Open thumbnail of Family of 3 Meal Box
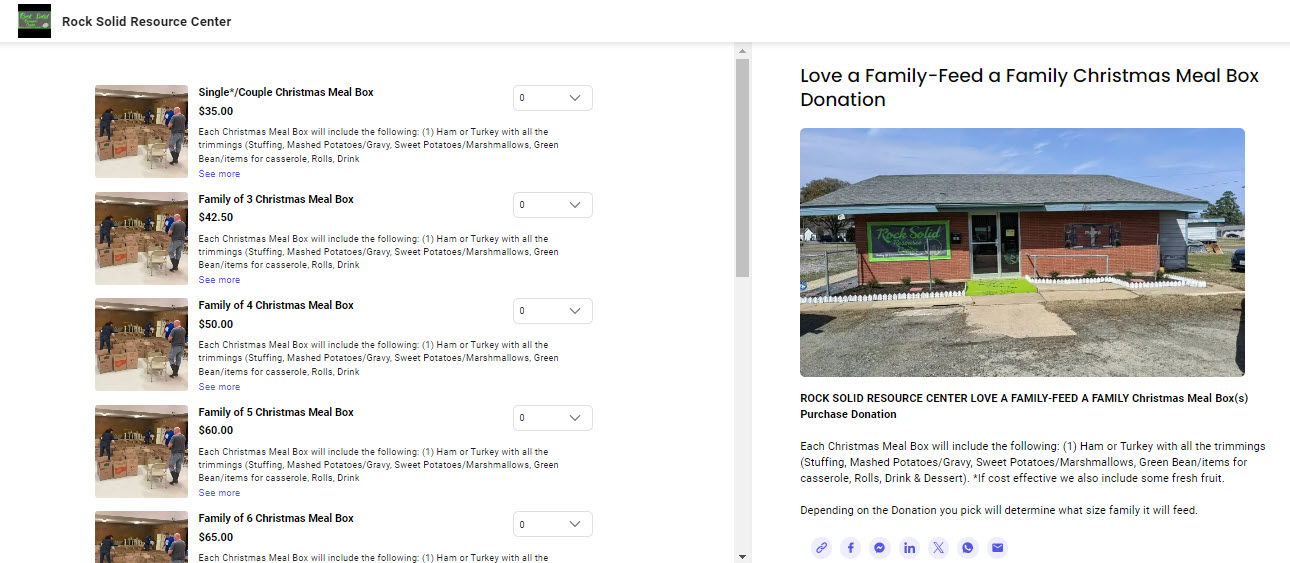The width and height of the screenshot is (1290, 563). pyautogui.click(x=141, y=238)
